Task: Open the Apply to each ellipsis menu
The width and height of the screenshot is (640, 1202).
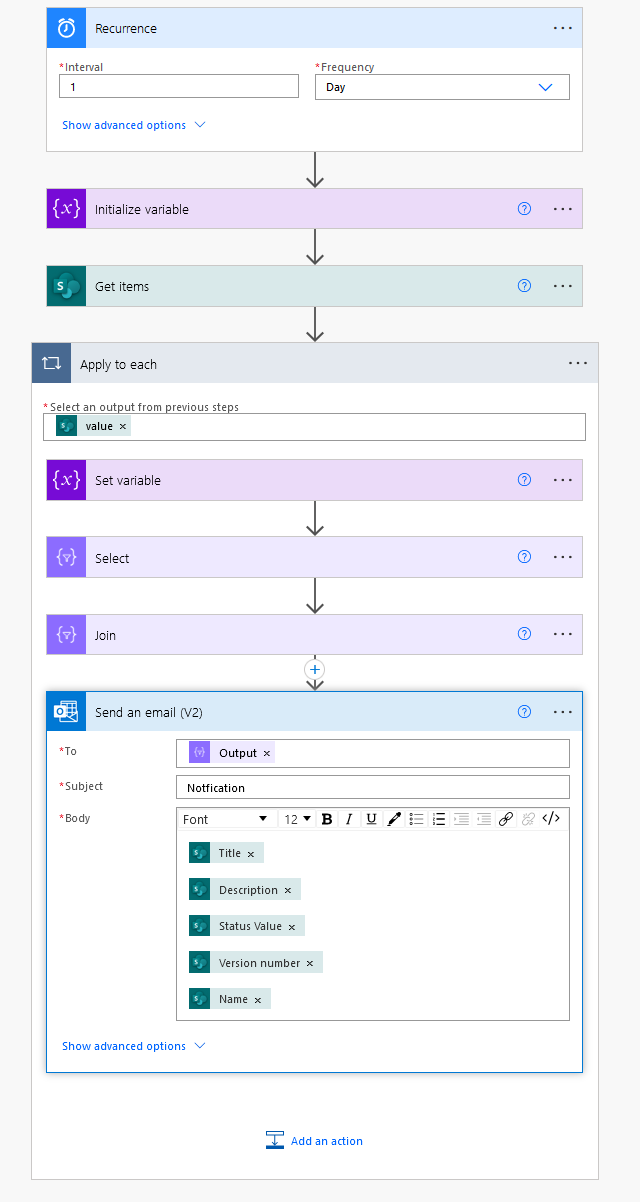Action: 578,364
